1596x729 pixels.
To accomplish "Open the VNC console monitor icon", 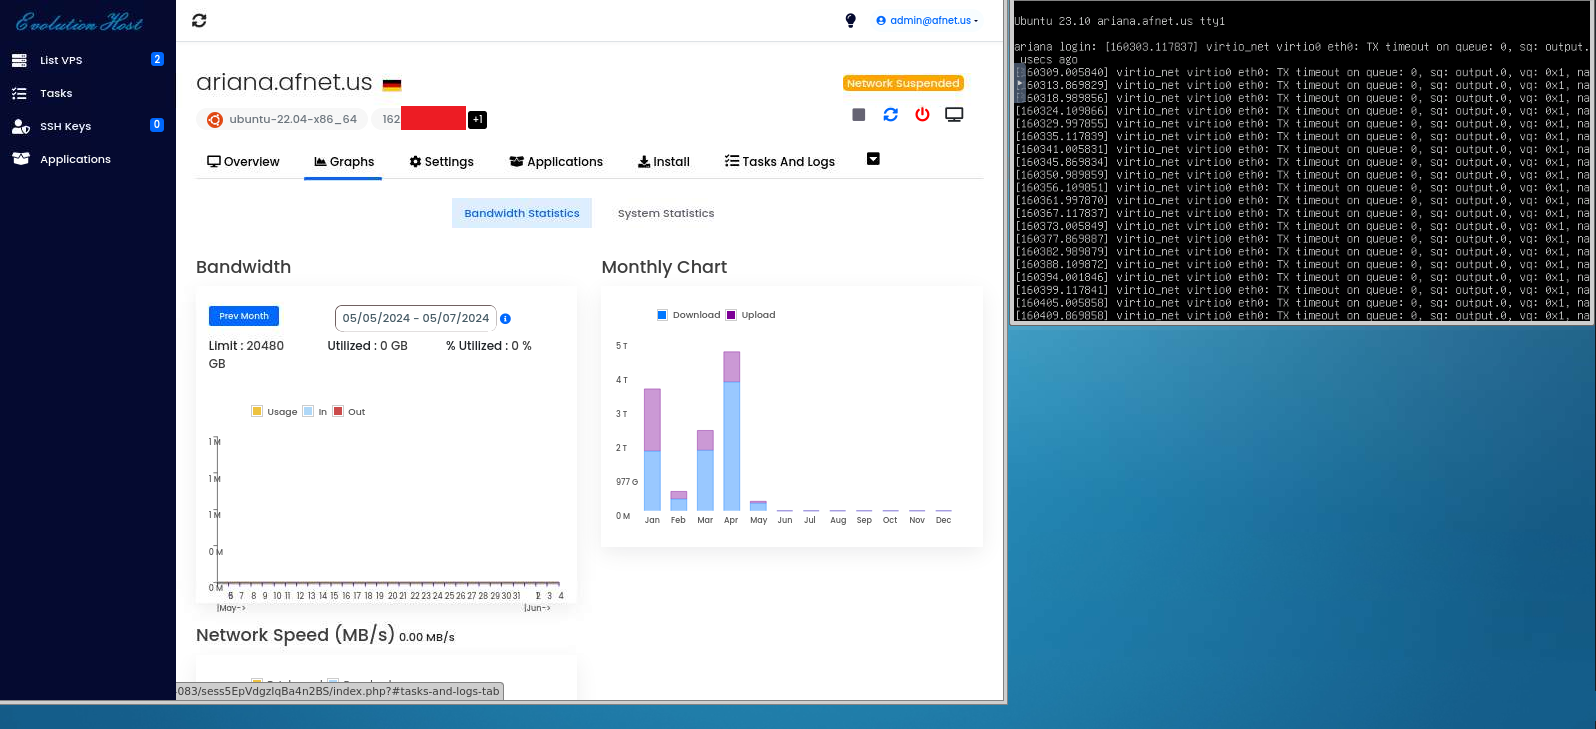I will [x=954, y=115].
